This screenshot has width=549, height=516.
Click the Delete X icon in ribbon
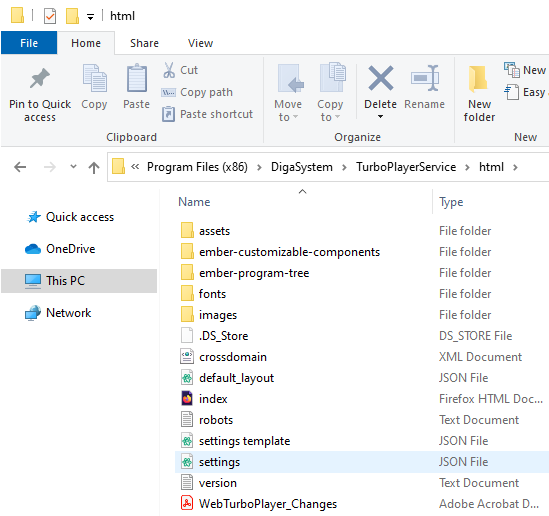(x=381, y=78)
